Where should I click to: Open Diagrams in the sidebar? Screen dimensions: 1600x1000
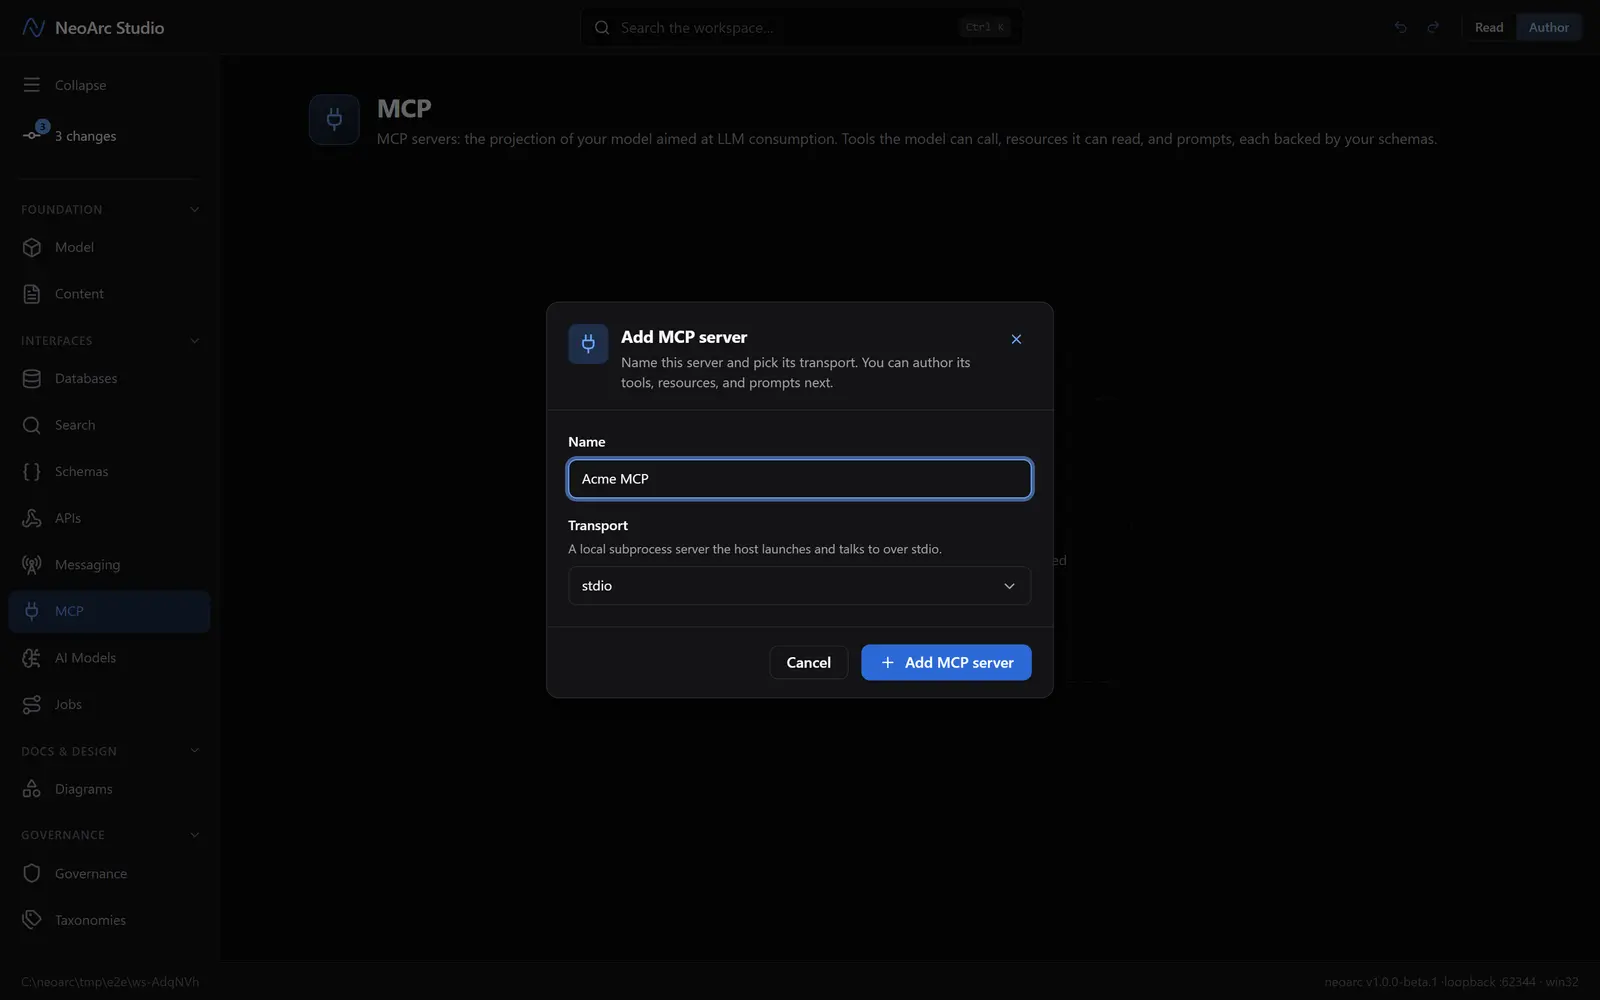109,789
